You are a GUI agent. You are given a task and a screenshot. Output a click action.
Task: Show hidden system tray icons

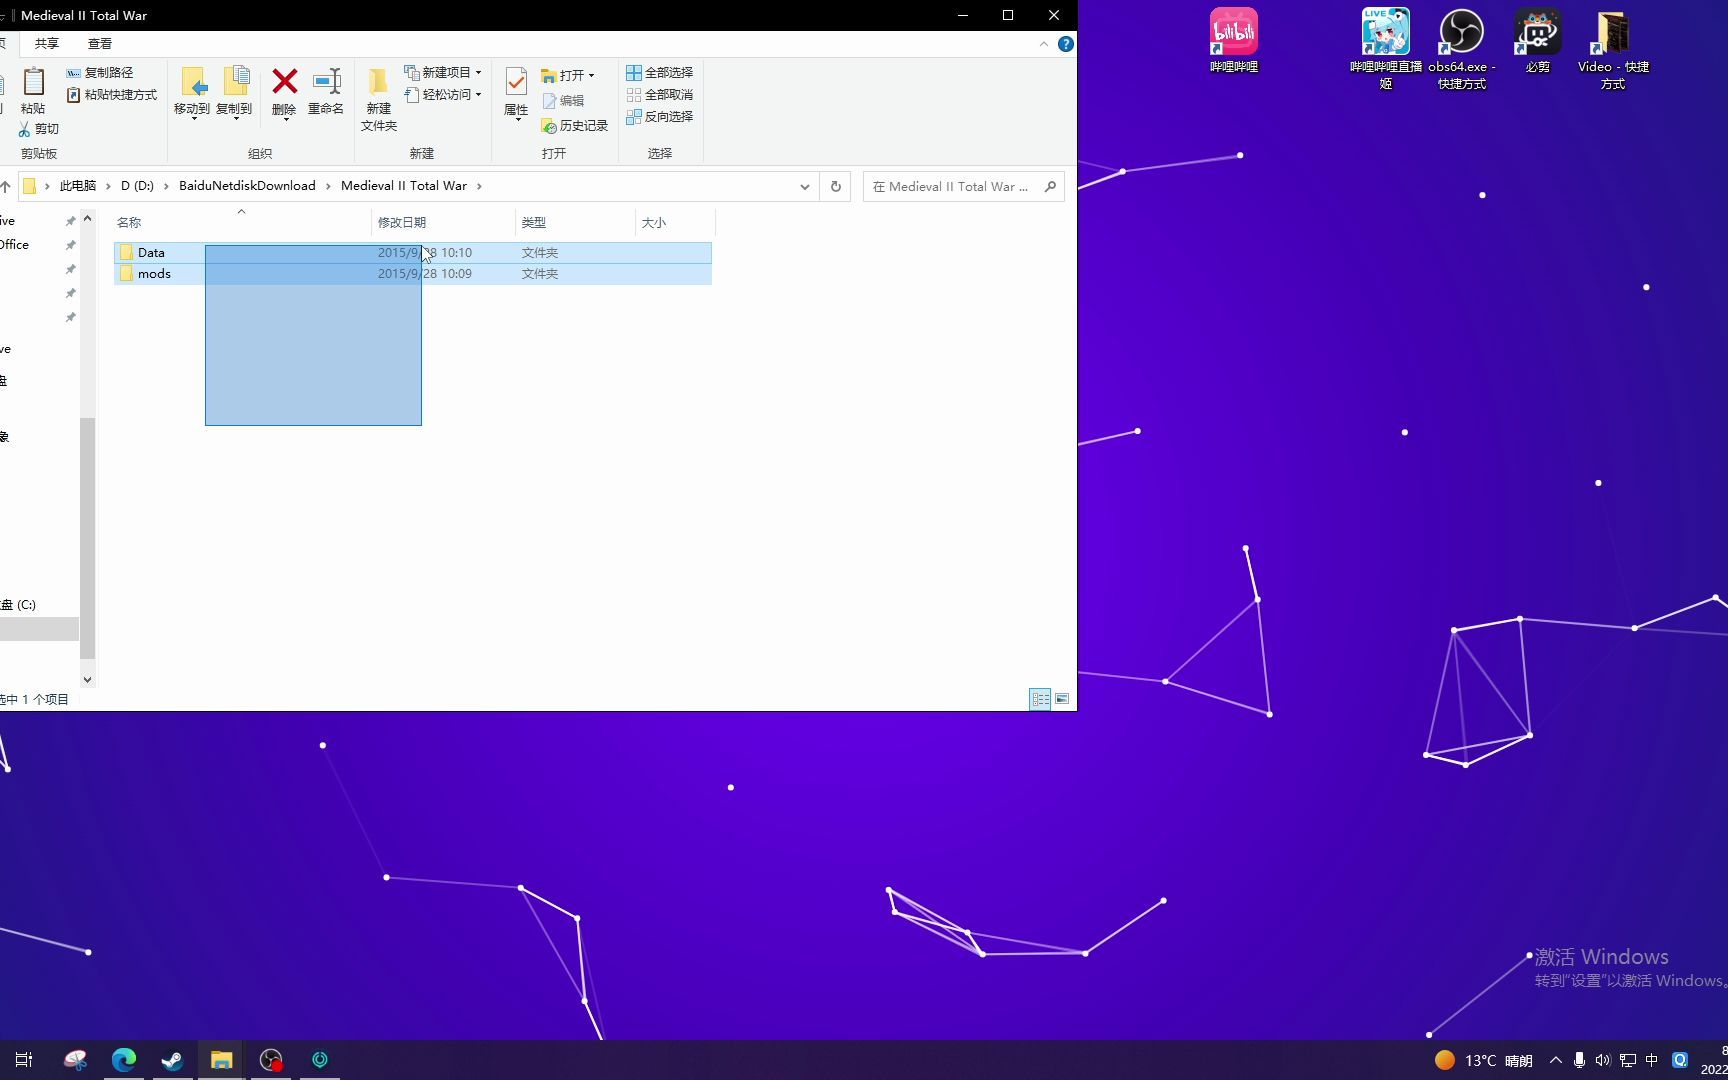(1555, 1060)
